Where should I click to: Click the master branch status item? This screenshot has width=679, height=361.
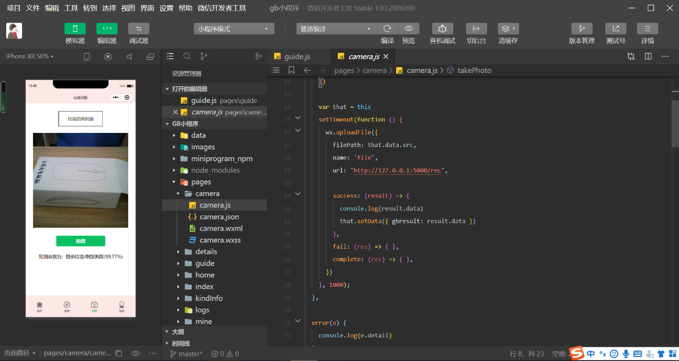(x=186, y=354)
